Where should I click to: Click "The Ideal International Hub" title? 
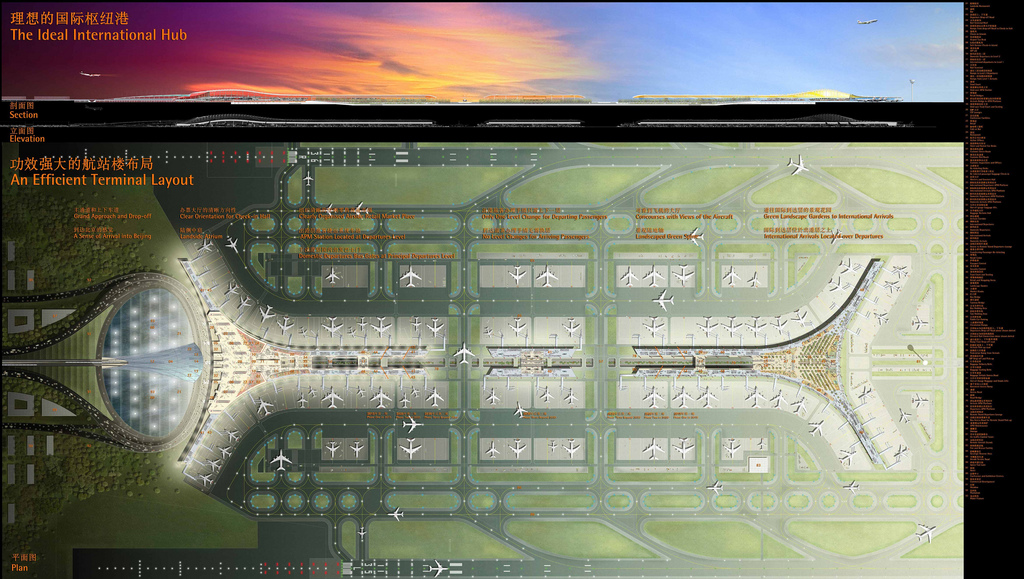[x=98, y=35]
